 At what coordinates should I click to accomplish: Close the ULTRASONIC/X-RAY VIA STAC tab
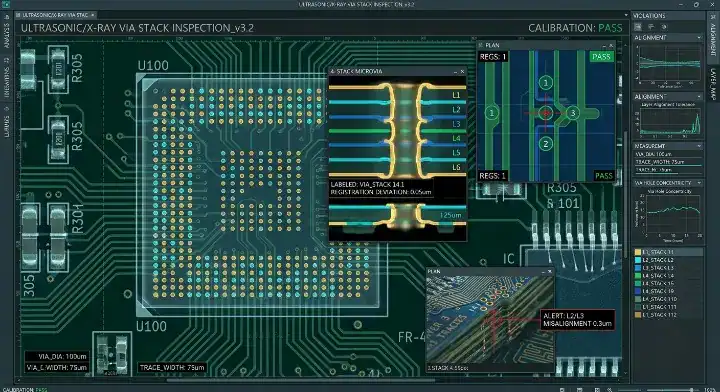click(x=92, y=15)
